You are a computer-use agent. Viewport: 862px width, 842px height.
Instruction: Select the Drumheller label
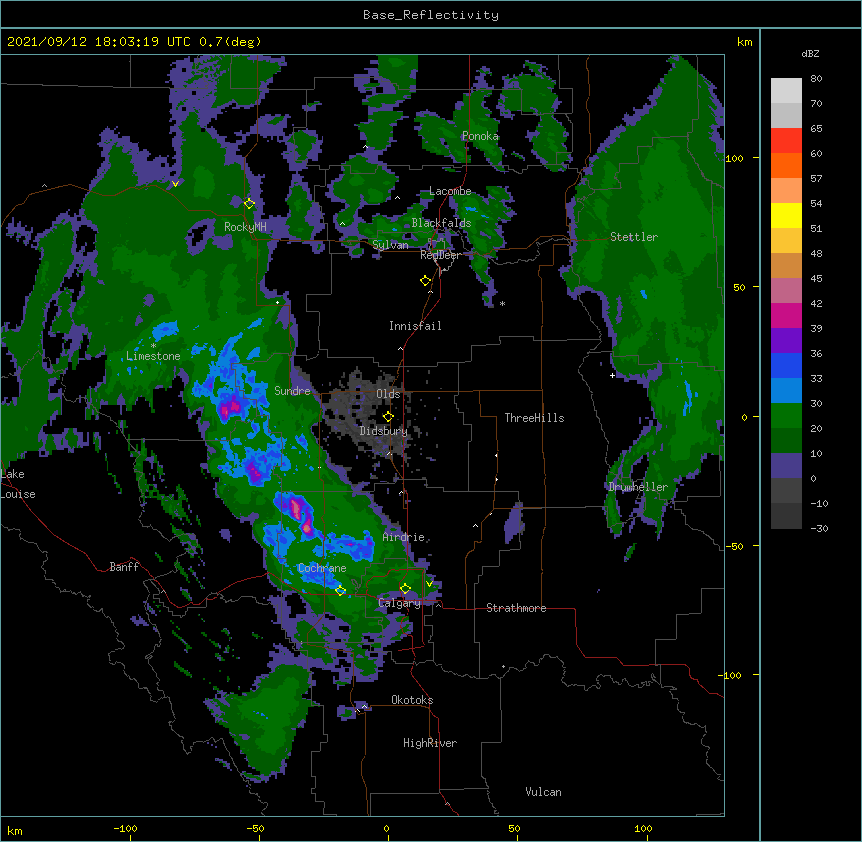638,487
